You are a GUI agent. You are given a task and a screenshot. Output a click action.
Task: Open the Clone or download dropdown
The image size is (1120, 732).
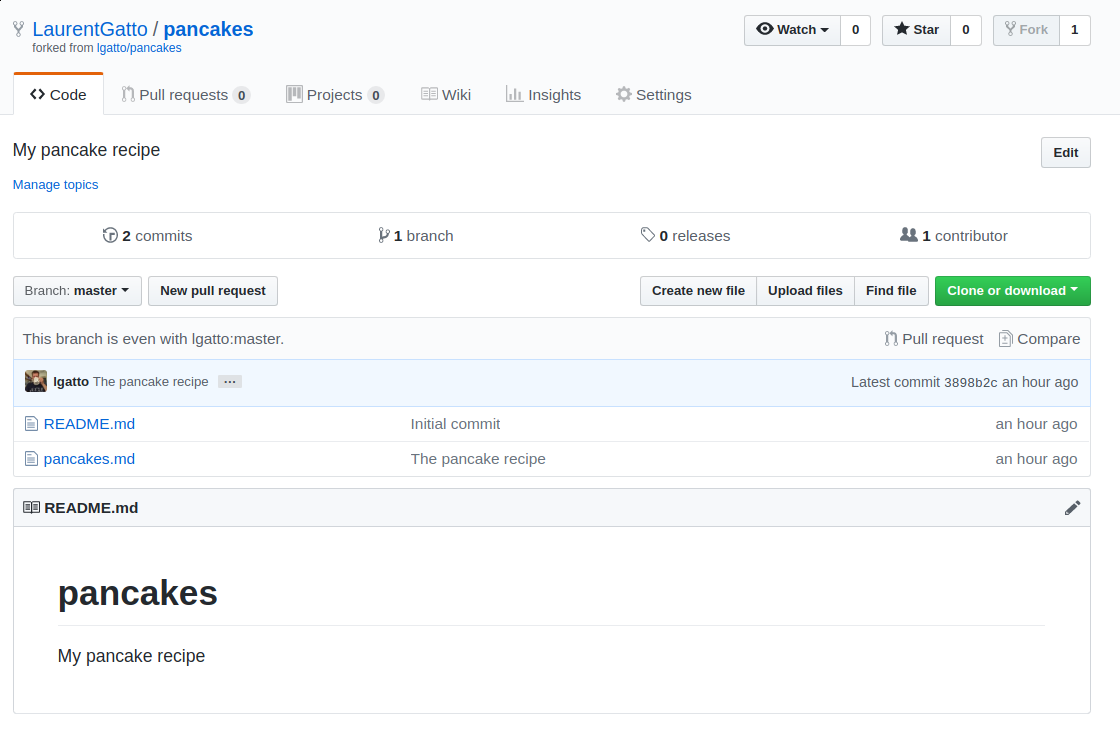pos(1012,290)
